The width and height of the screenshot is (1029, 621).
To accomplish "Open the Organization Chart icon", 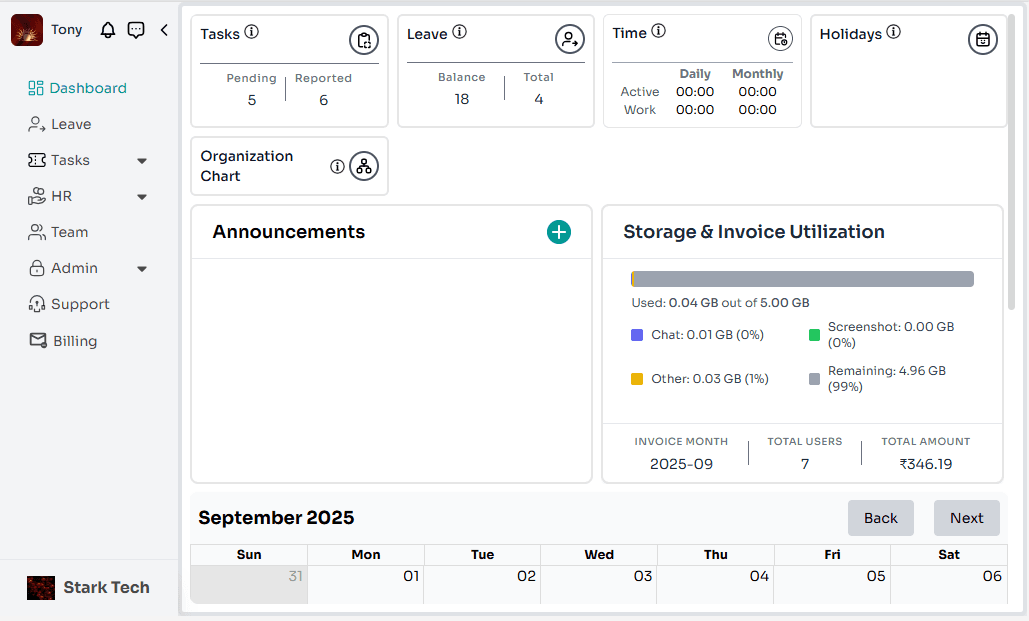I will pyautogui.click(x=363, y=166).
